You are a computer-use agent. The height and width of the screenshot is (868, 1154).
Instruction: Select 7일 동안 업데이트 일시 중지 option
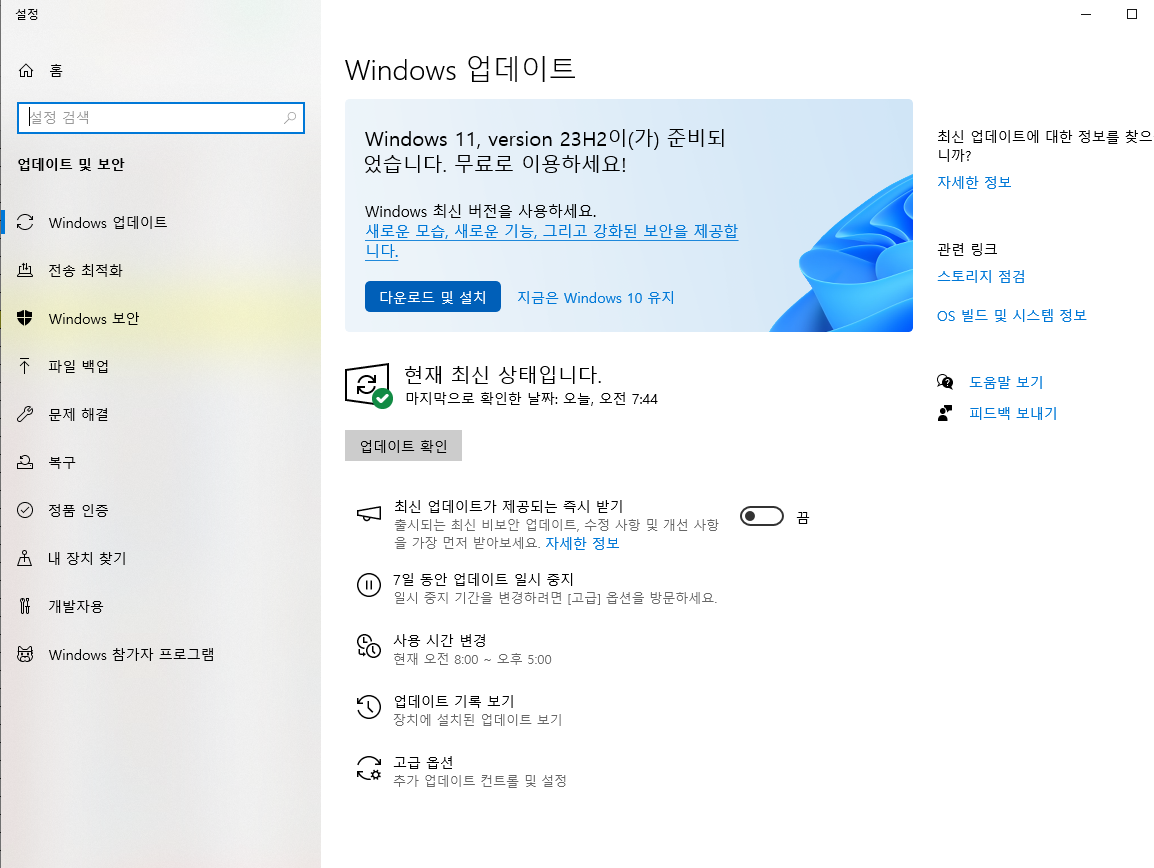(x=537, y=588)
